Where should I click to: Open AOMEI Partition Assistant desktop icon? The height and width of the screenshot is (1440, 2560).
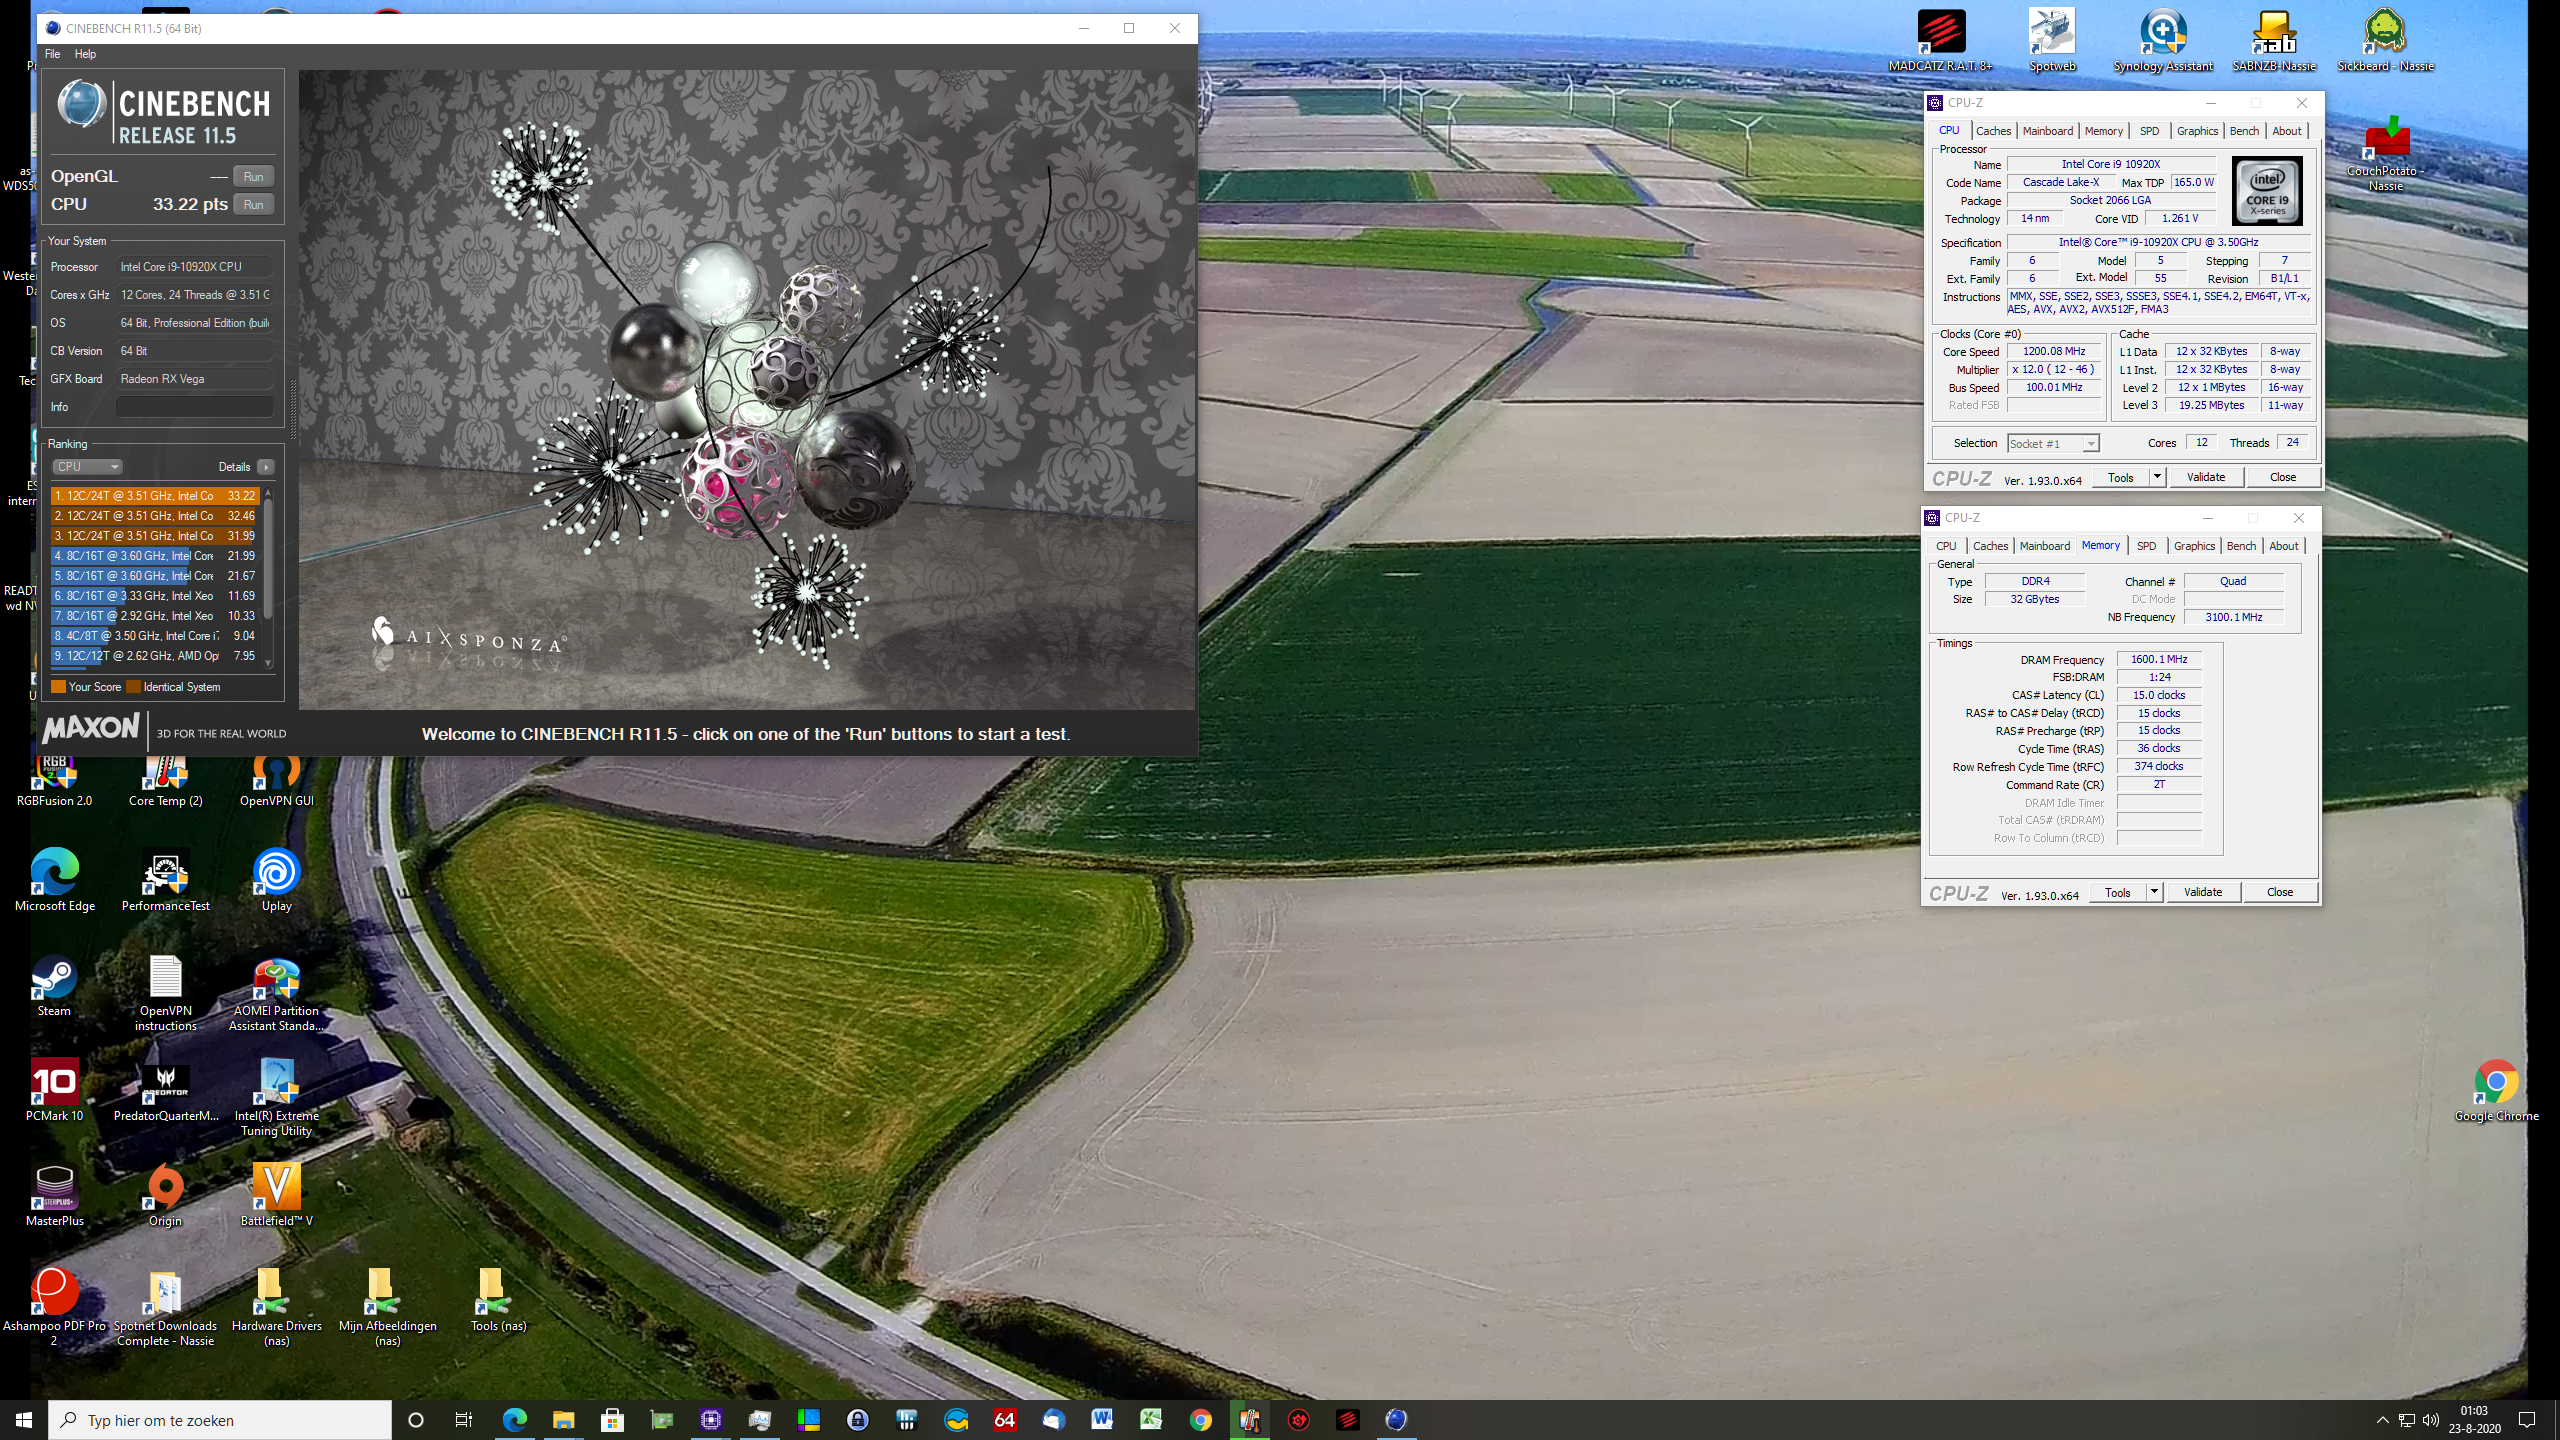click(x=276, y=993)
